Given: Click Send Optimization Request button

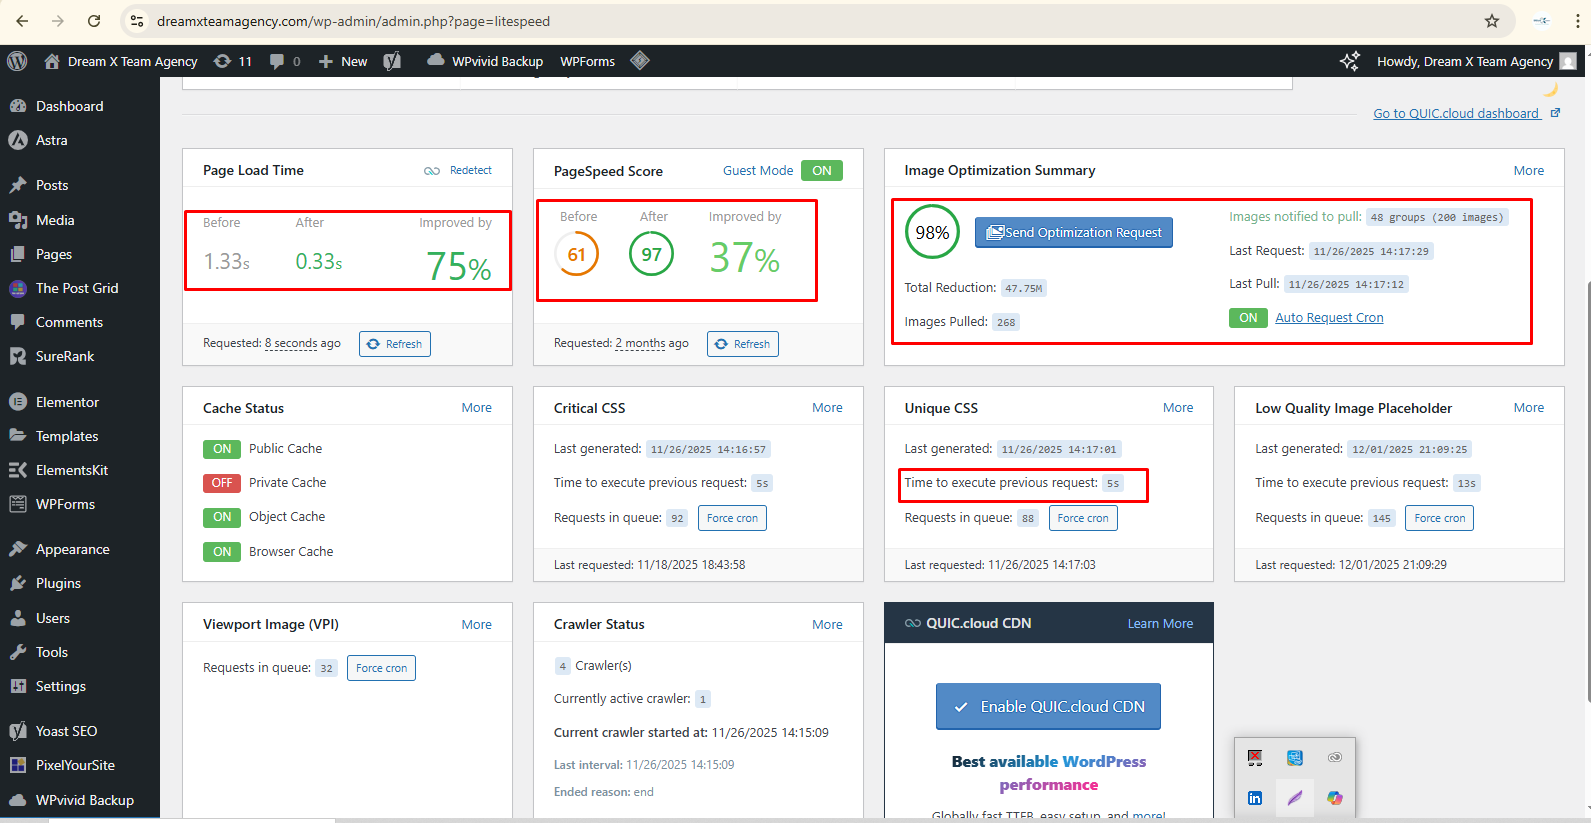Looking at the screenshot, I should 1073,232.
